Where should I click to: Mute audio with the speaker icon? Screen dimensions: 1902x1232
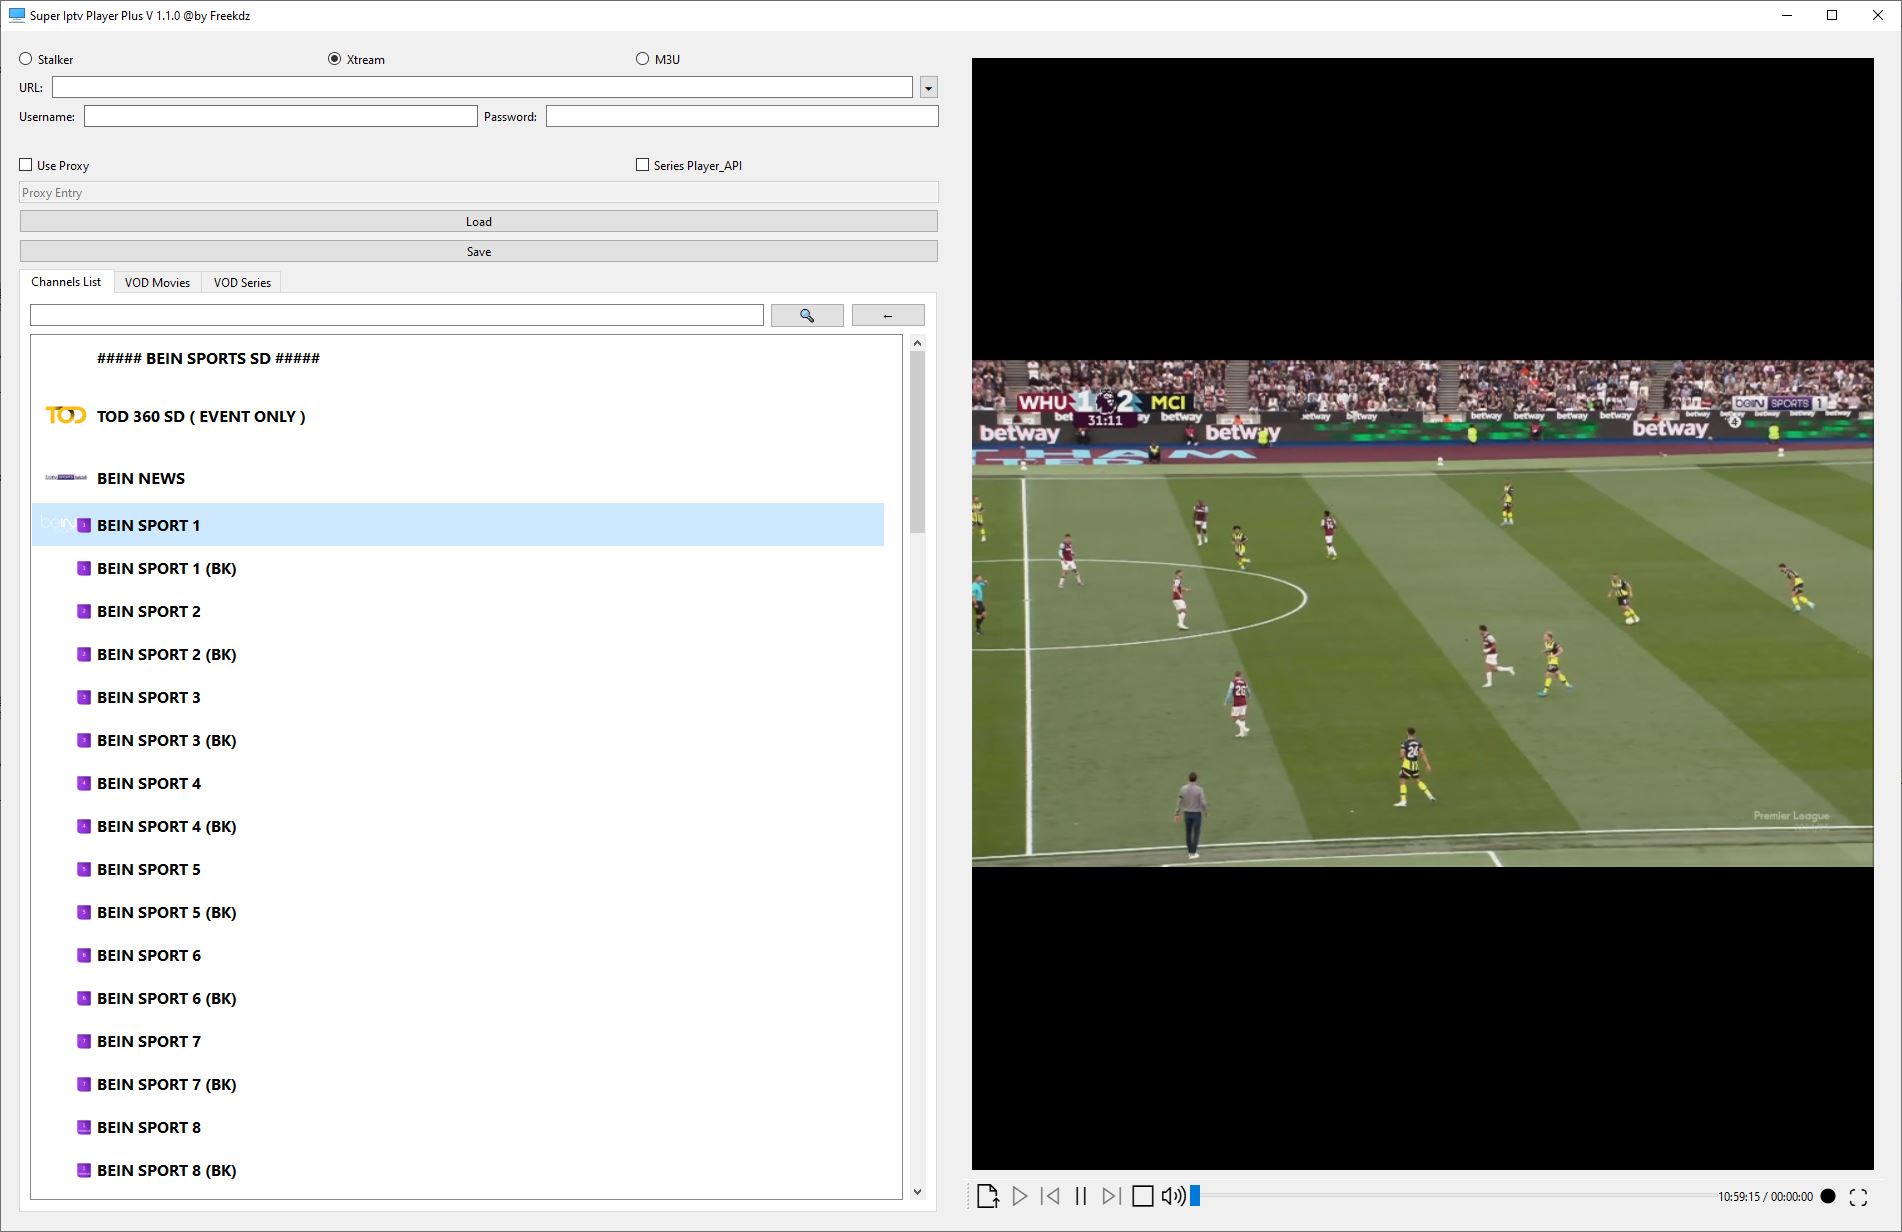click(x=1173, y=1196)
